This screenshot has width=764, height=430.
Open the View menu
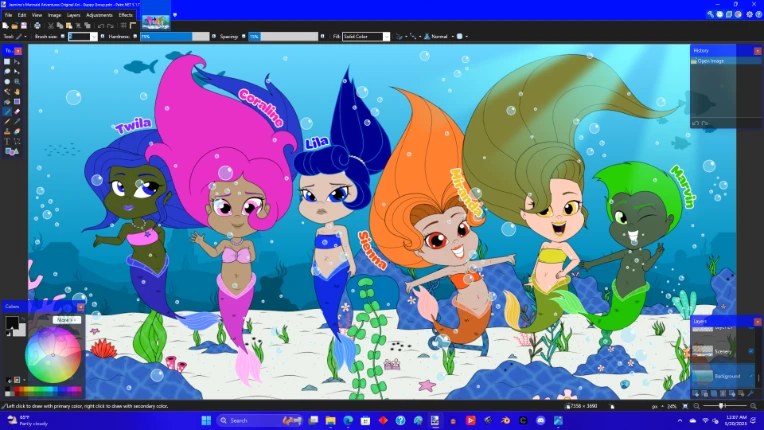[37, 15]
